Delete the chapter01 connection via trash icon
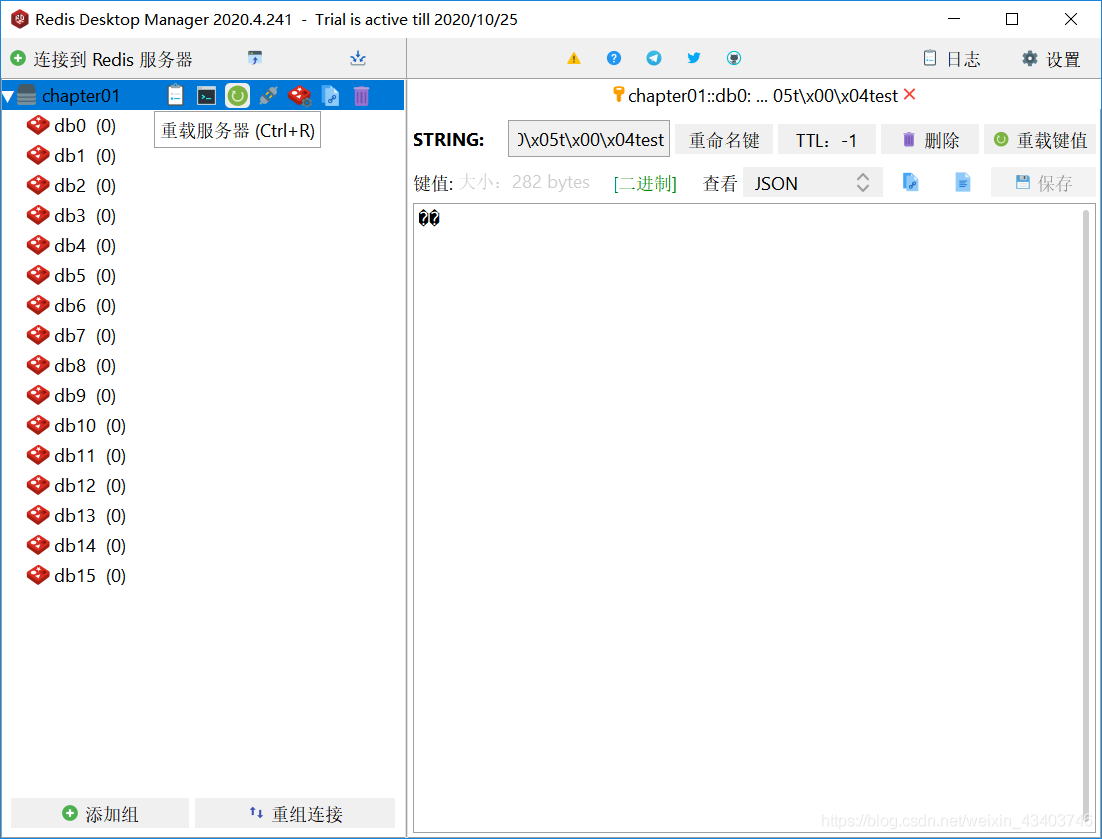1102x839 pixels. click(x=361, y=95)
